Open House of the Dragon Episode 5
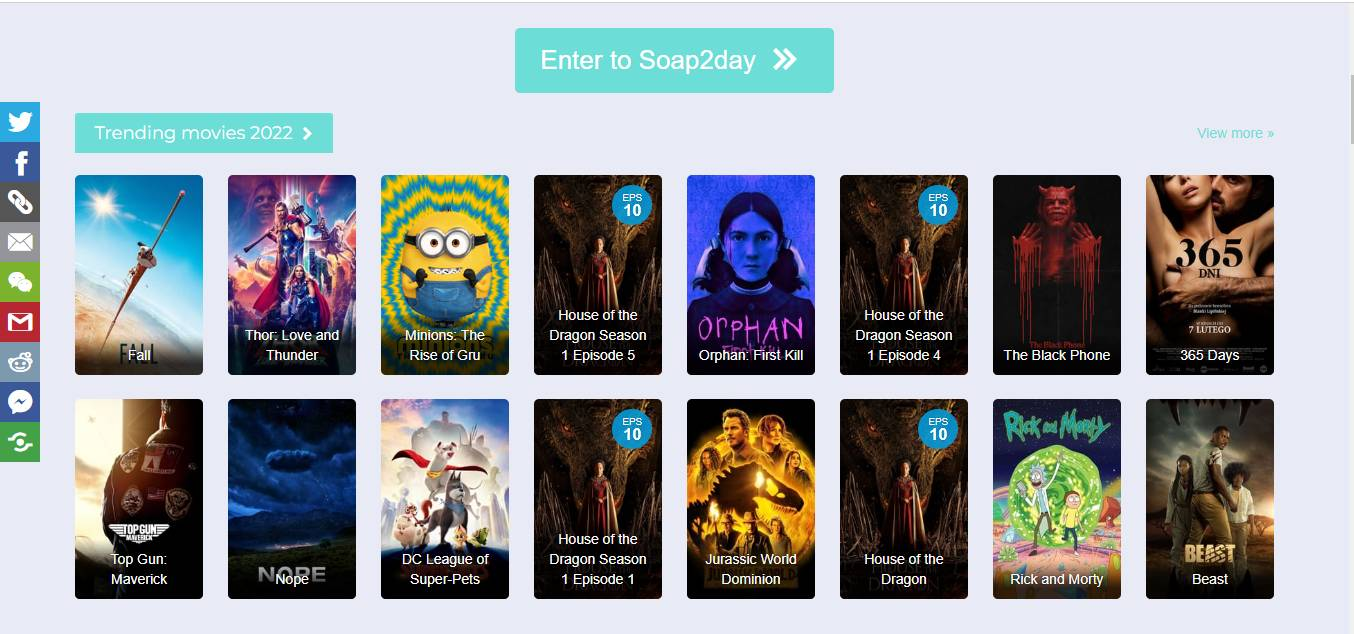Screen dimensions: 1354x634 pos(598,275)
